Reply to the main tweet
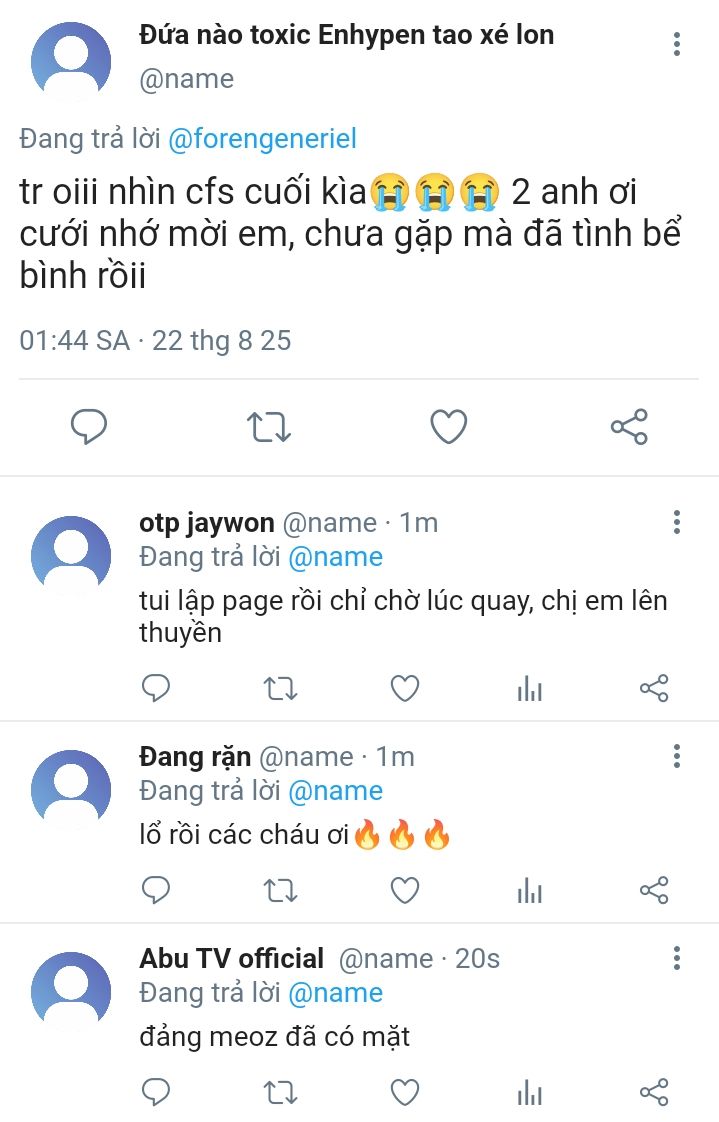This screenshot has width=719, height=1122. tap(89, 427)
